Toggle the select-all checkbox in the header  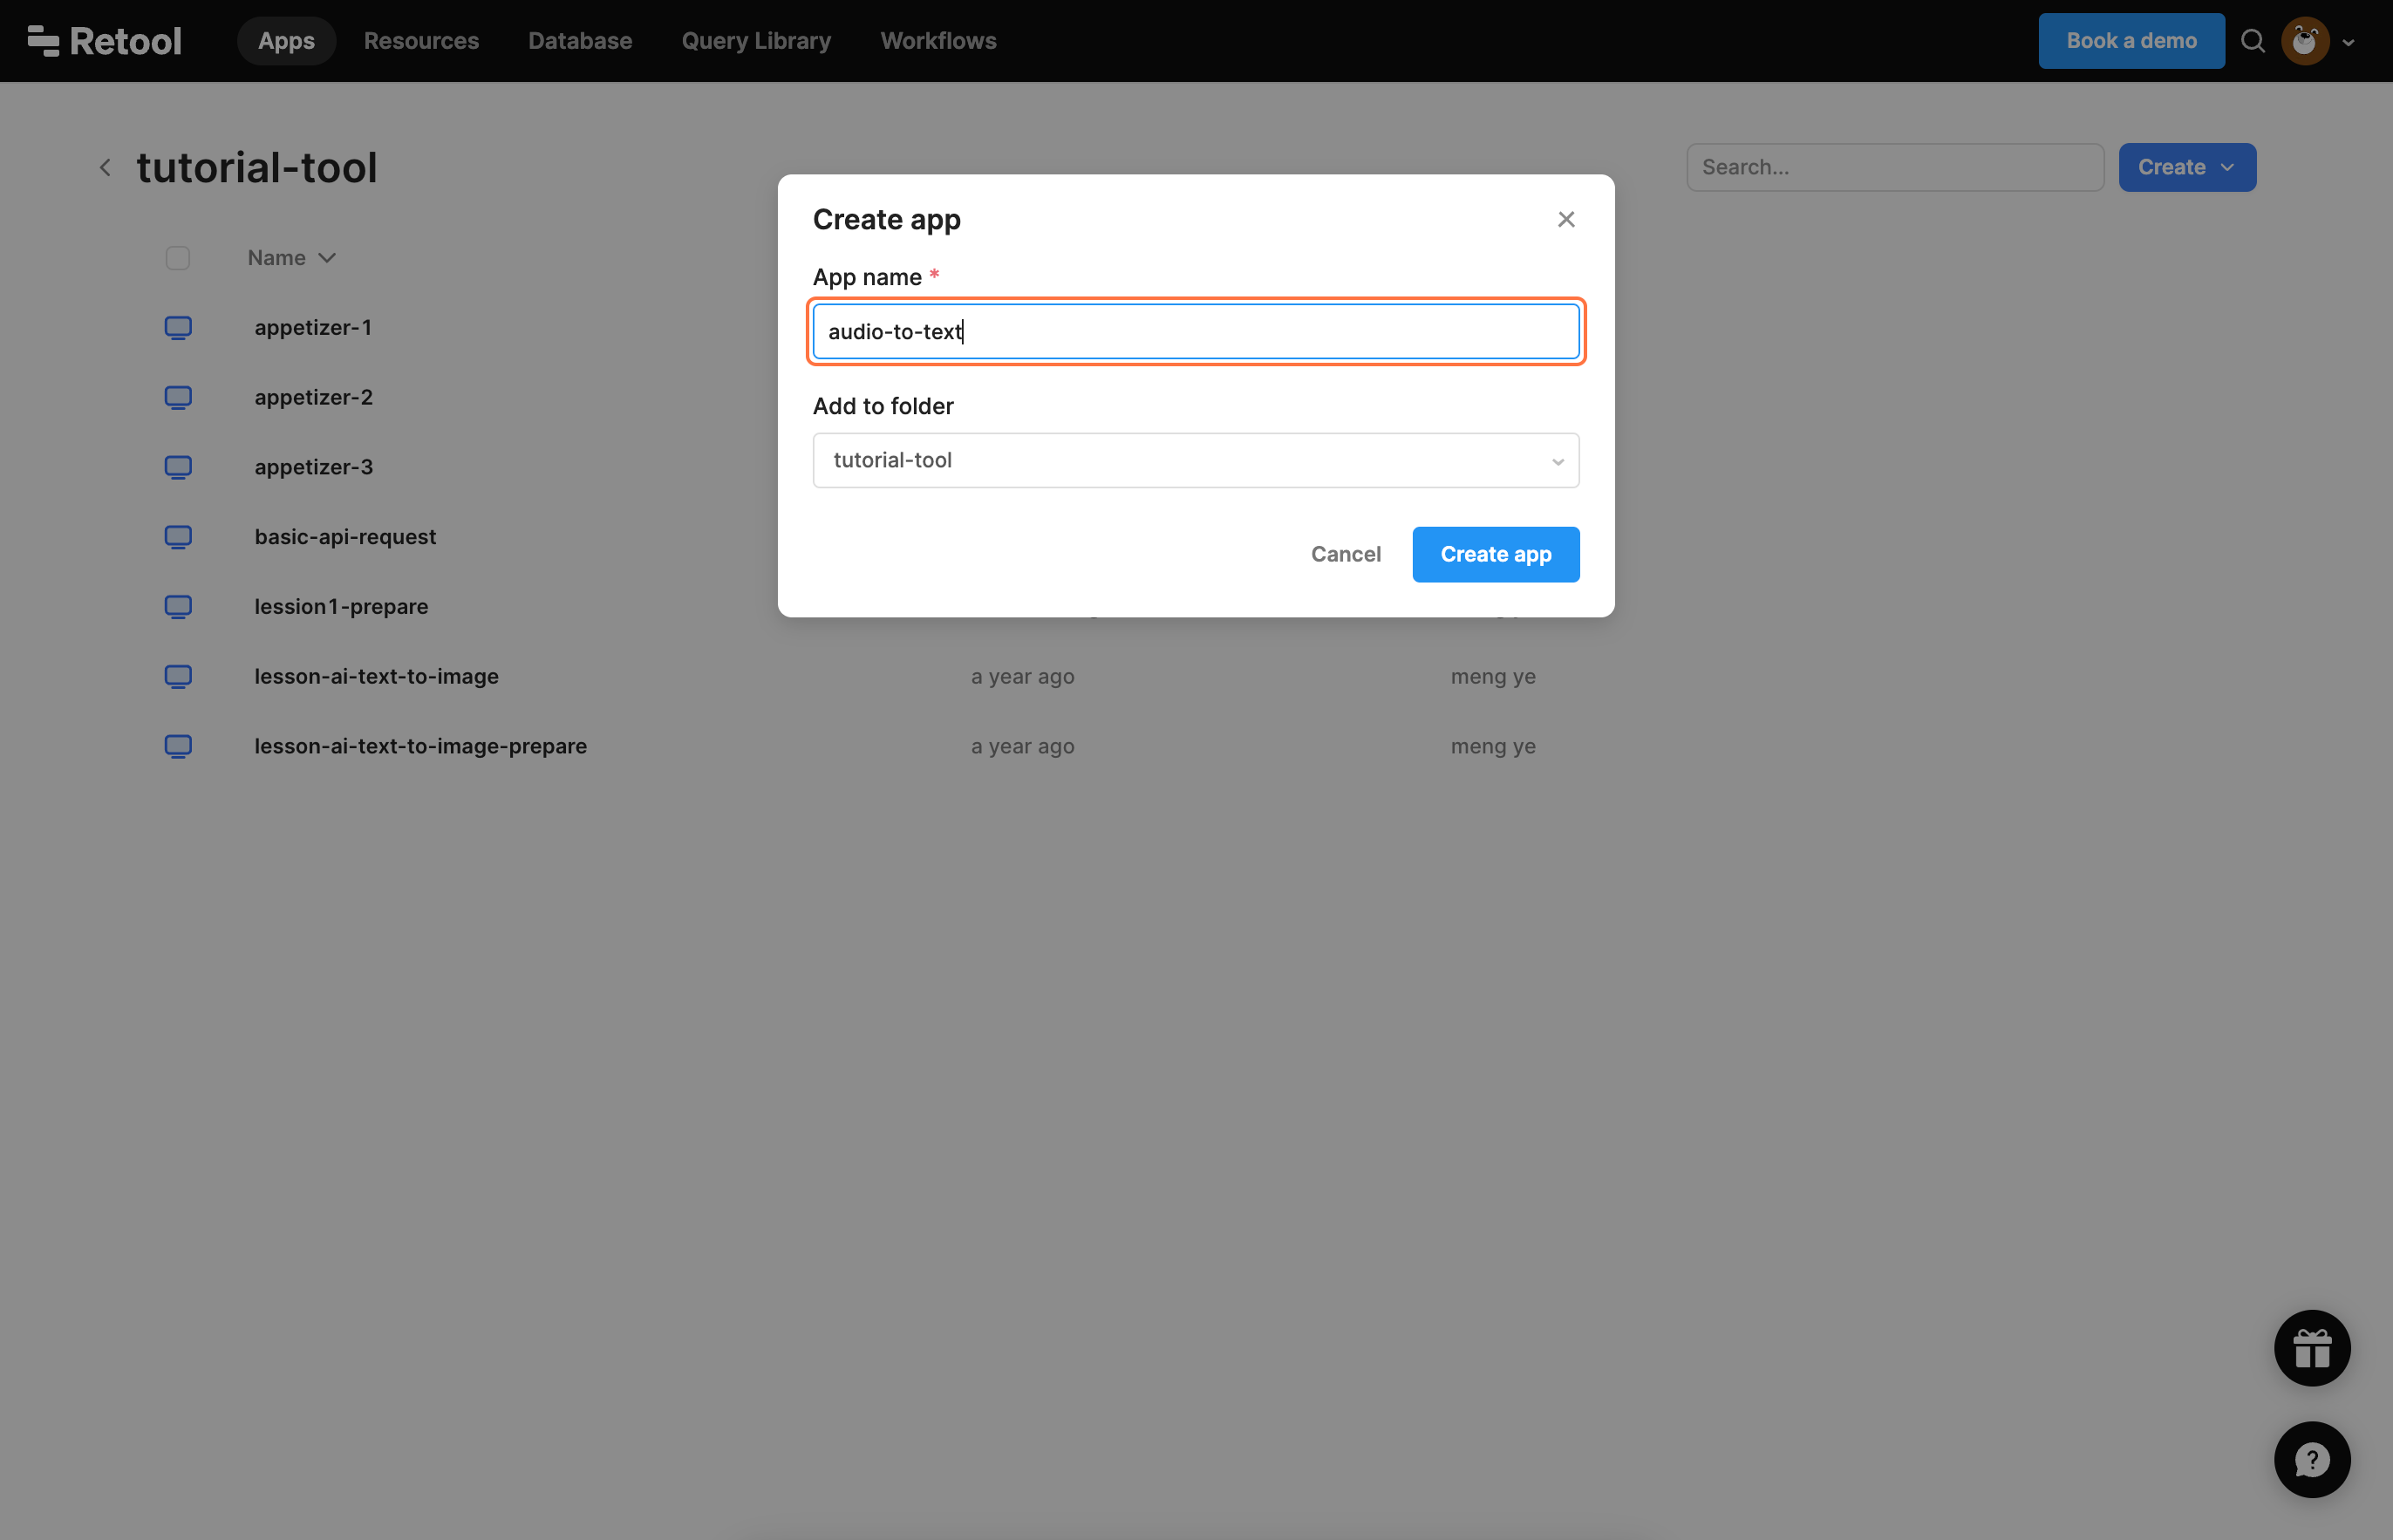click(178, 258)
